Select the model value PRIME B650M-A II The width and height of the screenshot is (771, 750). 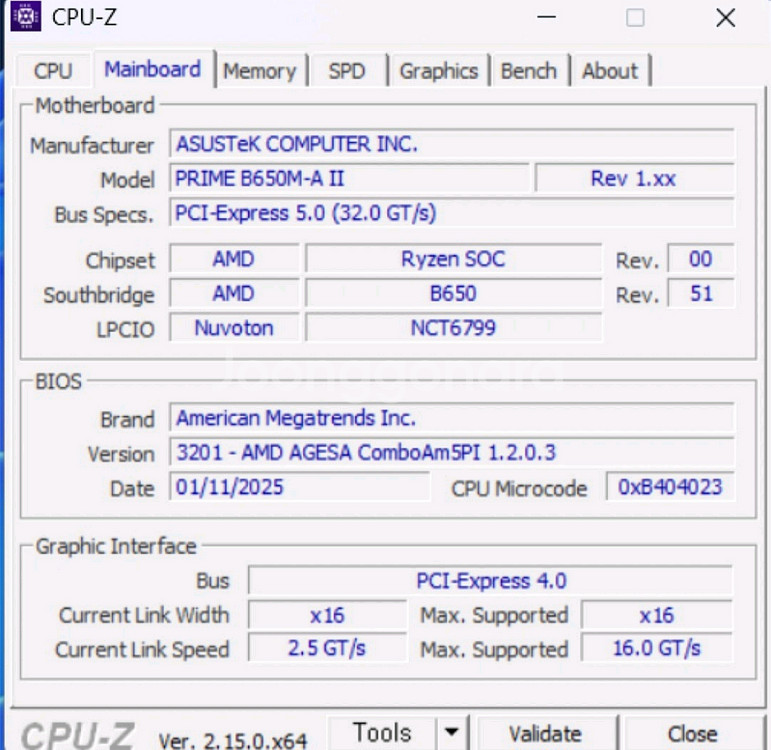[349, 179]
